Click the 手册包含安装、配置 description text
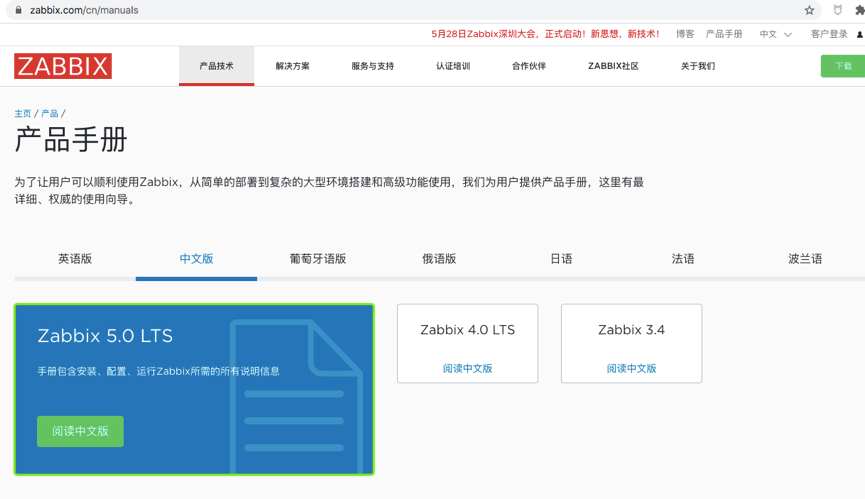 tap(158, 371)
